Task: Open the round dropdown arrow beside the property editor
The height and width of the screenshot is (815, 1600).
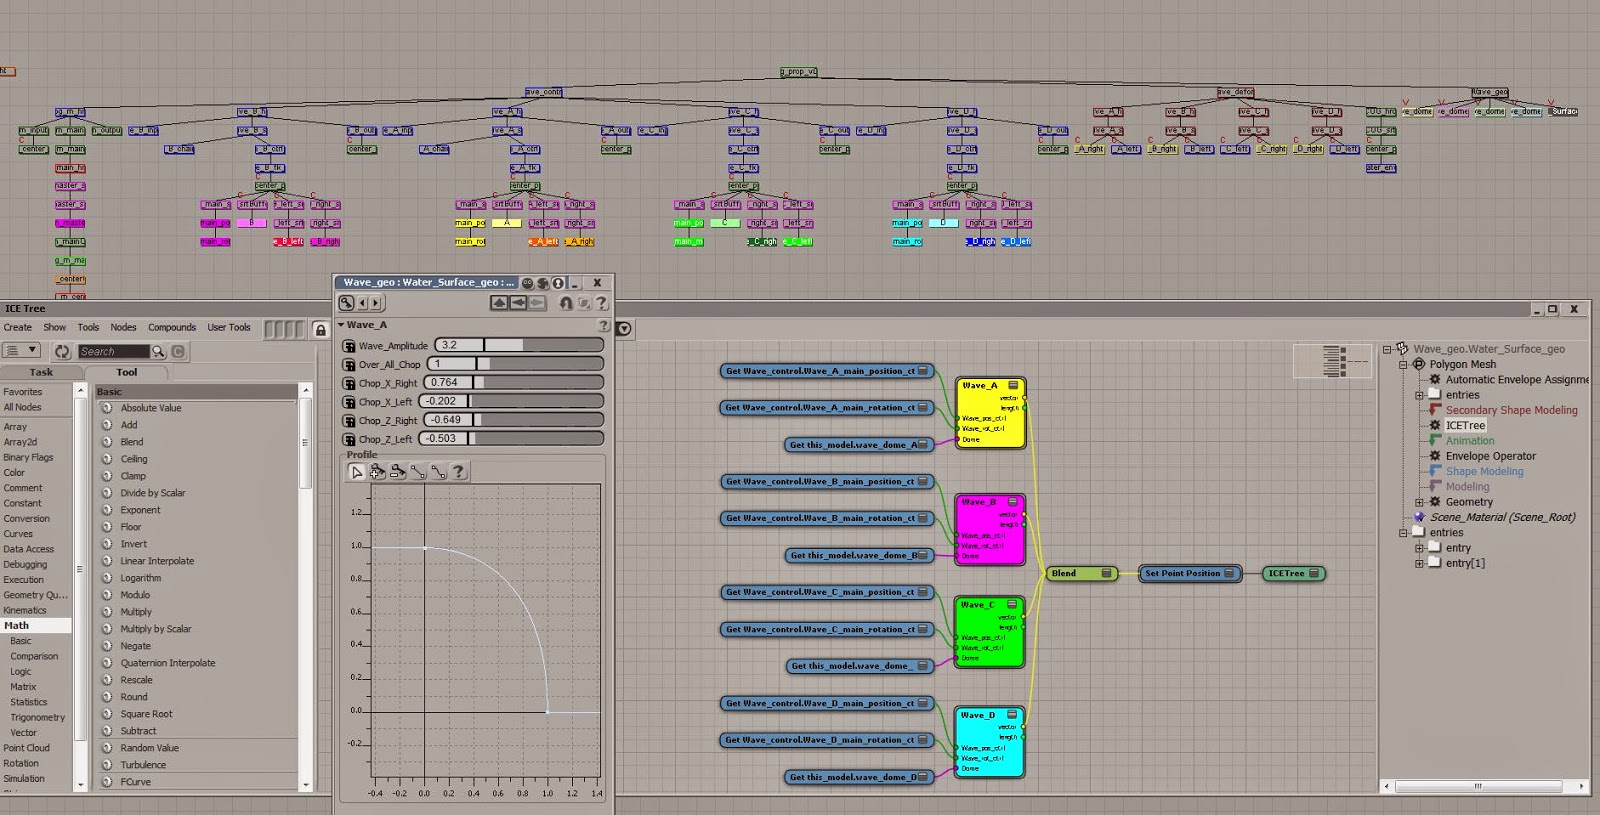Action: [624, 328]
